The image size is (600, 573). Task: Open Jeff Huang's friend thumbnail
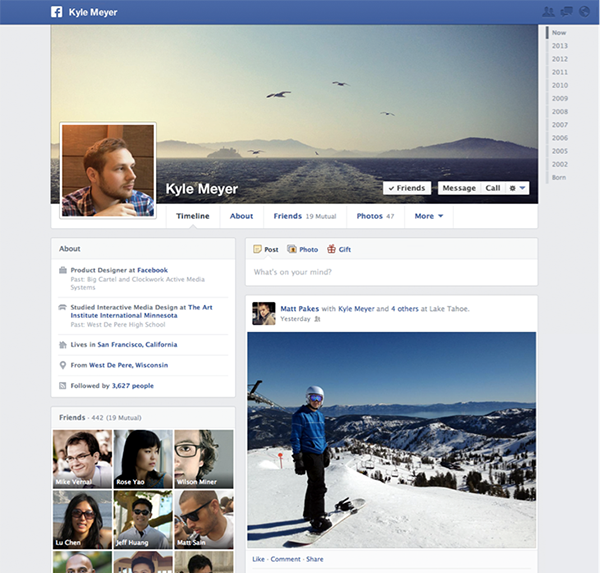click(x=143, y=519)
